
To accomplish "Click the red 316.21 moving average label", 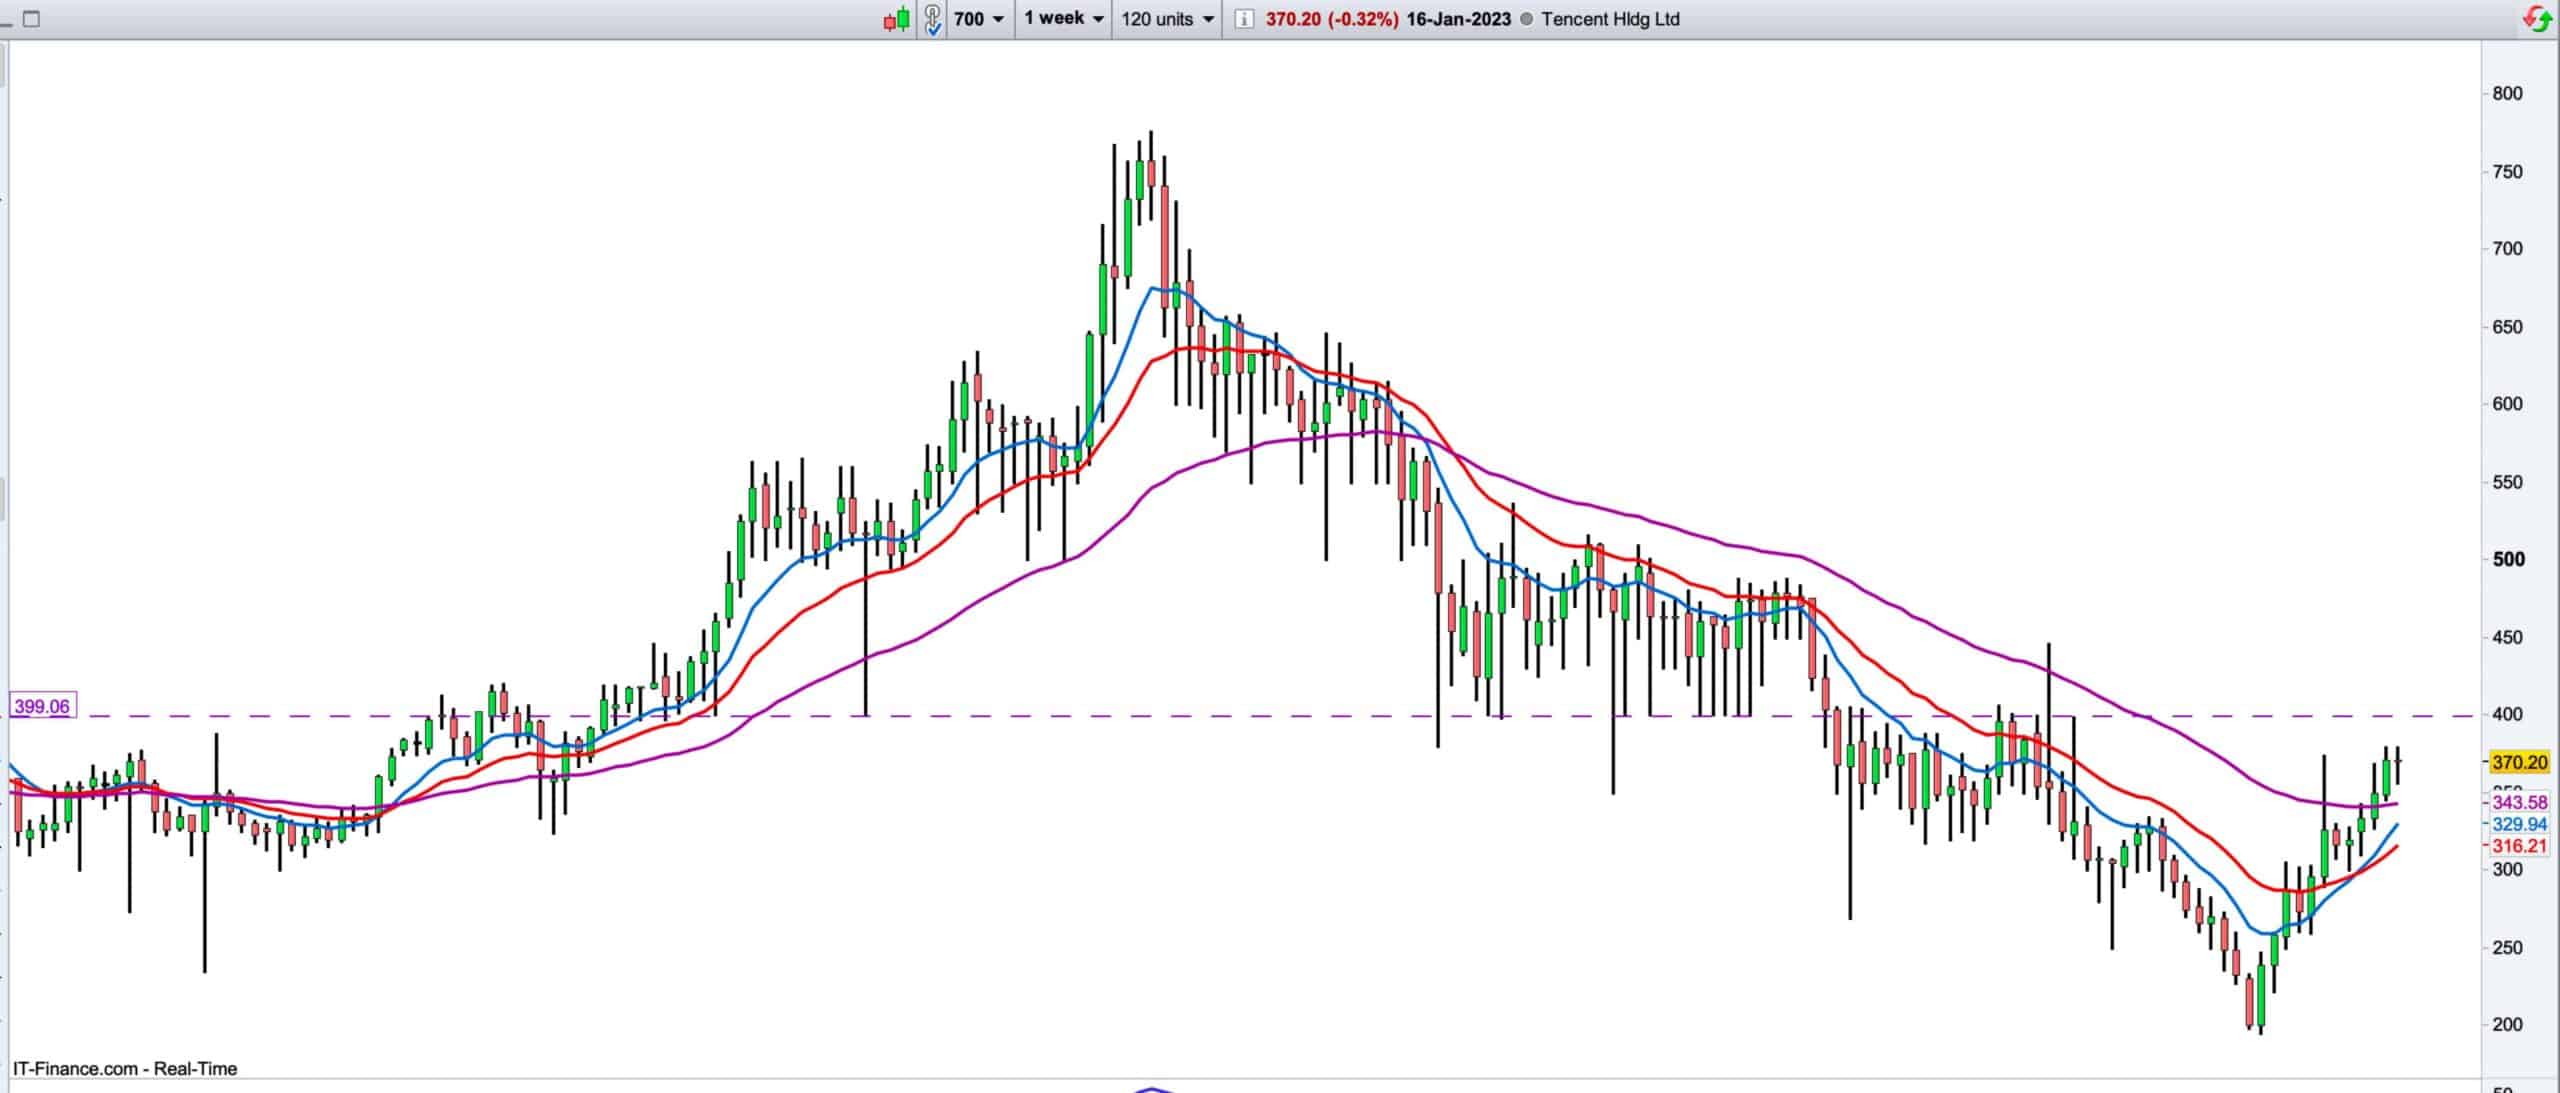I will 2519,846.
